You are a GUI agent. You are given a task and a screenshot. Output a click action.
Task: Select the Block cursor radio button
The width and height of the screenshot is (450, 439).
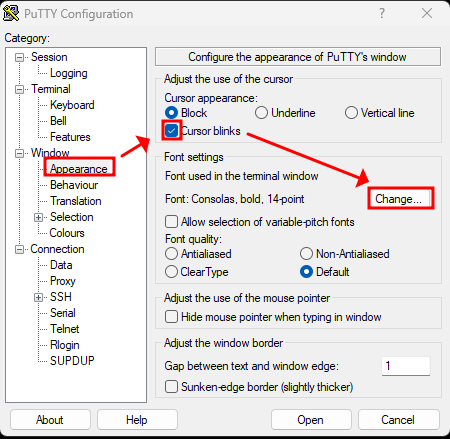coord(171,113)
